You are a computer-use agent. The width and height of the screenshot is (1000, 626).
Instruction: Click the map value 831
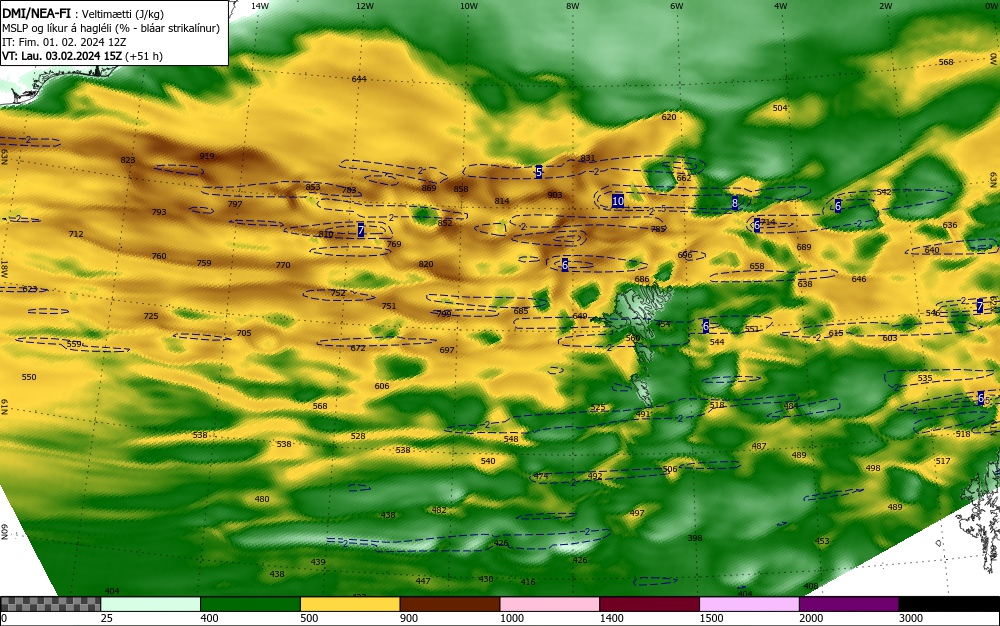587,159
